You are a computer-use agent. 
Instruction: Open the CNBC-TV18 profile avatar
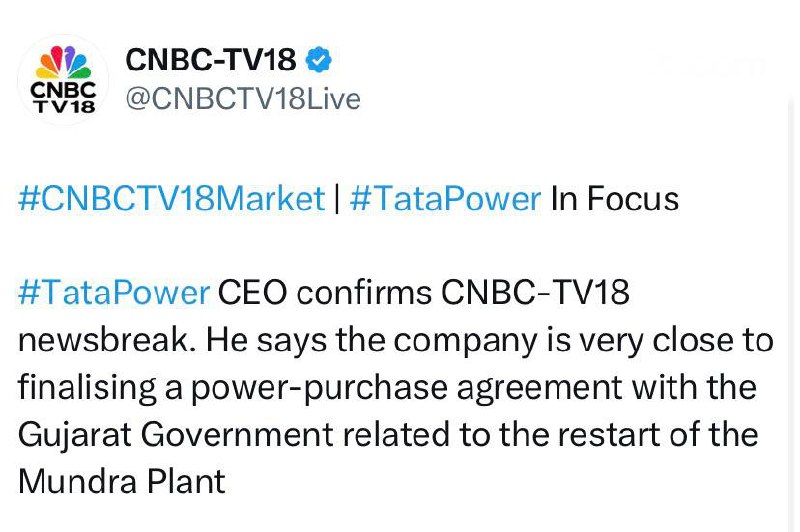coord(63,80)
